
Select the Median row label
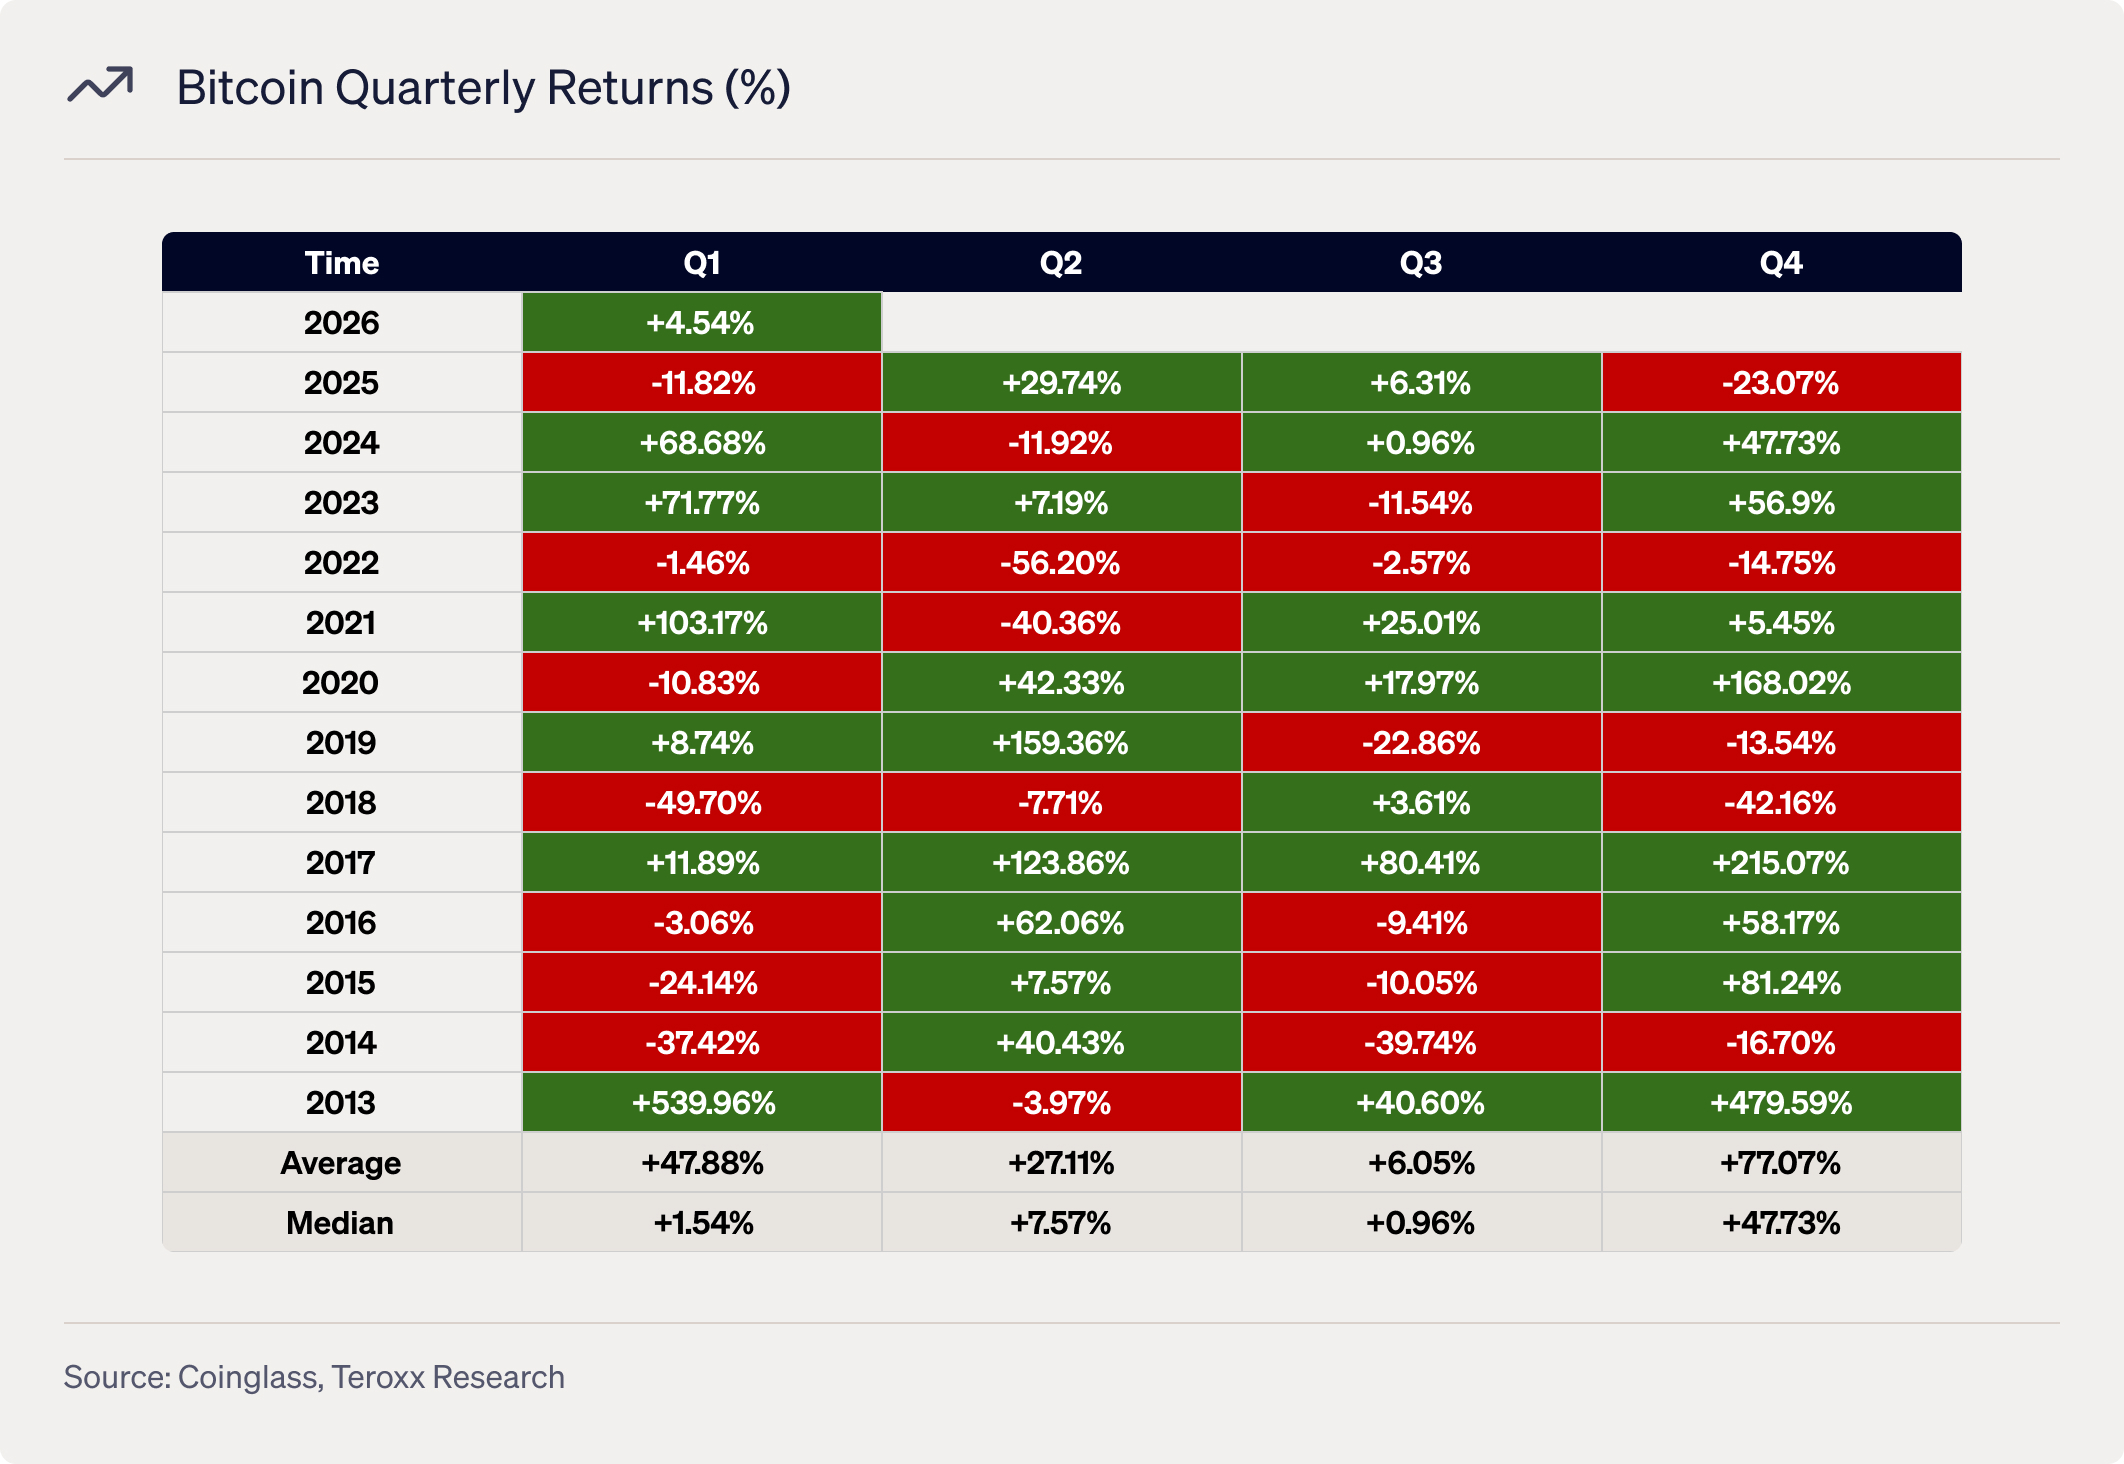click(341, 1223)
